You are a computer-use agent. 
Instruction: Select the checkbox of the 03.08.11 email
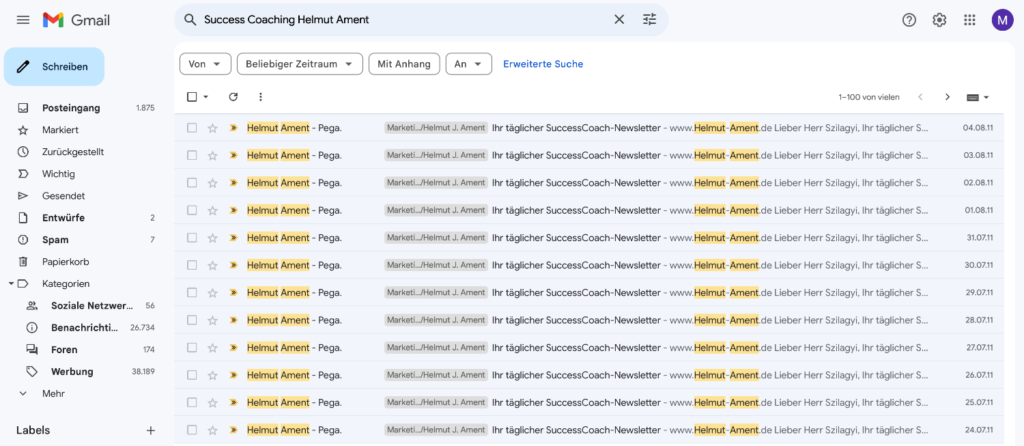[x=192, y=155]
